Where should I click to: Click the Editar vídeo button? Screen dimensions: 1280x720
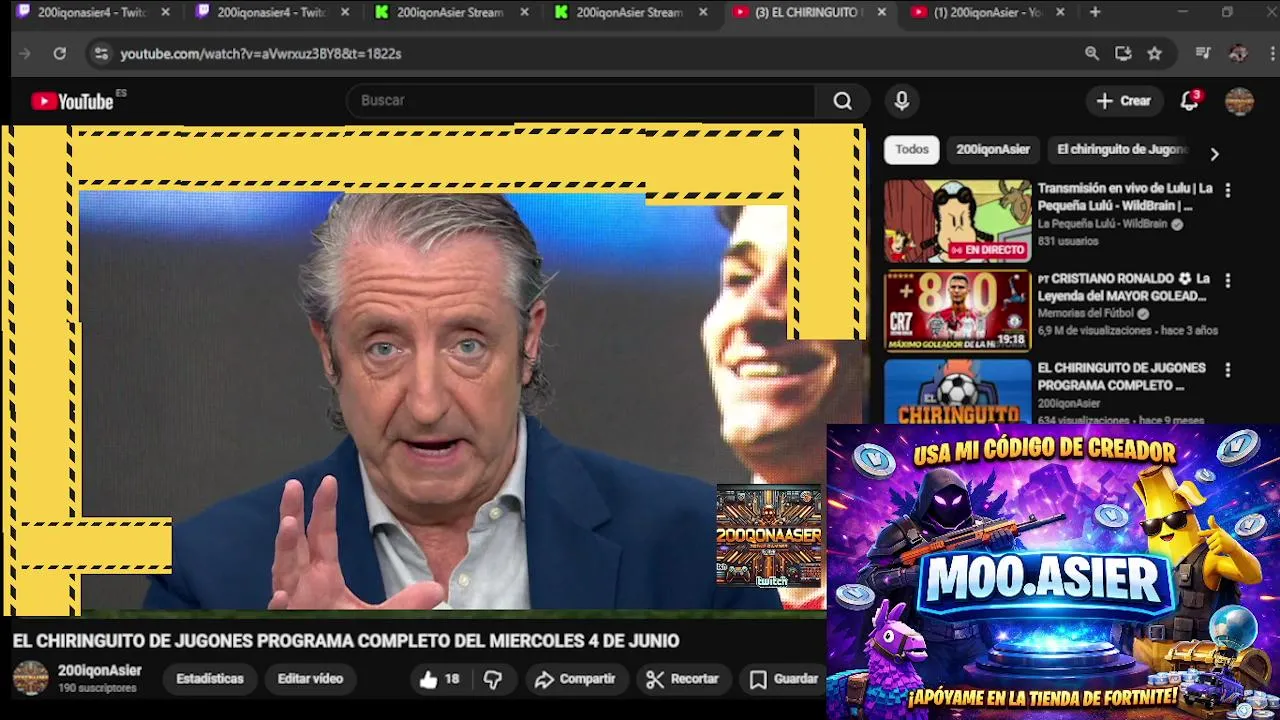coord(310,679)
